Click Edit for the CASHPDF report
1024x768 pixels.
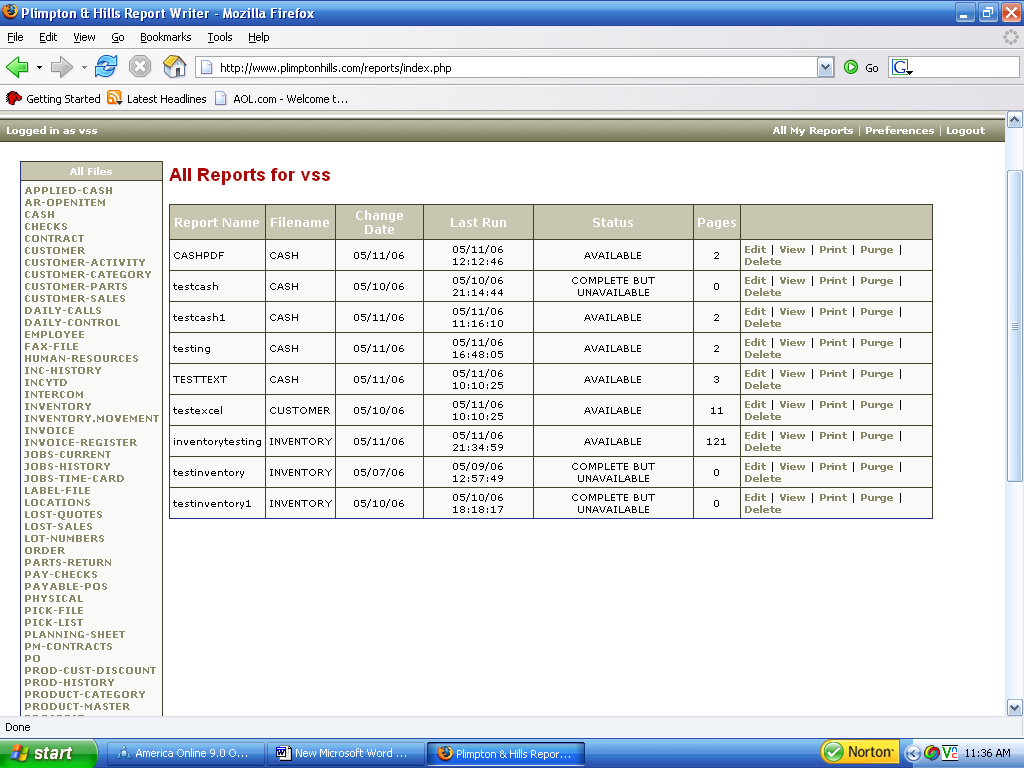pos(755,249)
